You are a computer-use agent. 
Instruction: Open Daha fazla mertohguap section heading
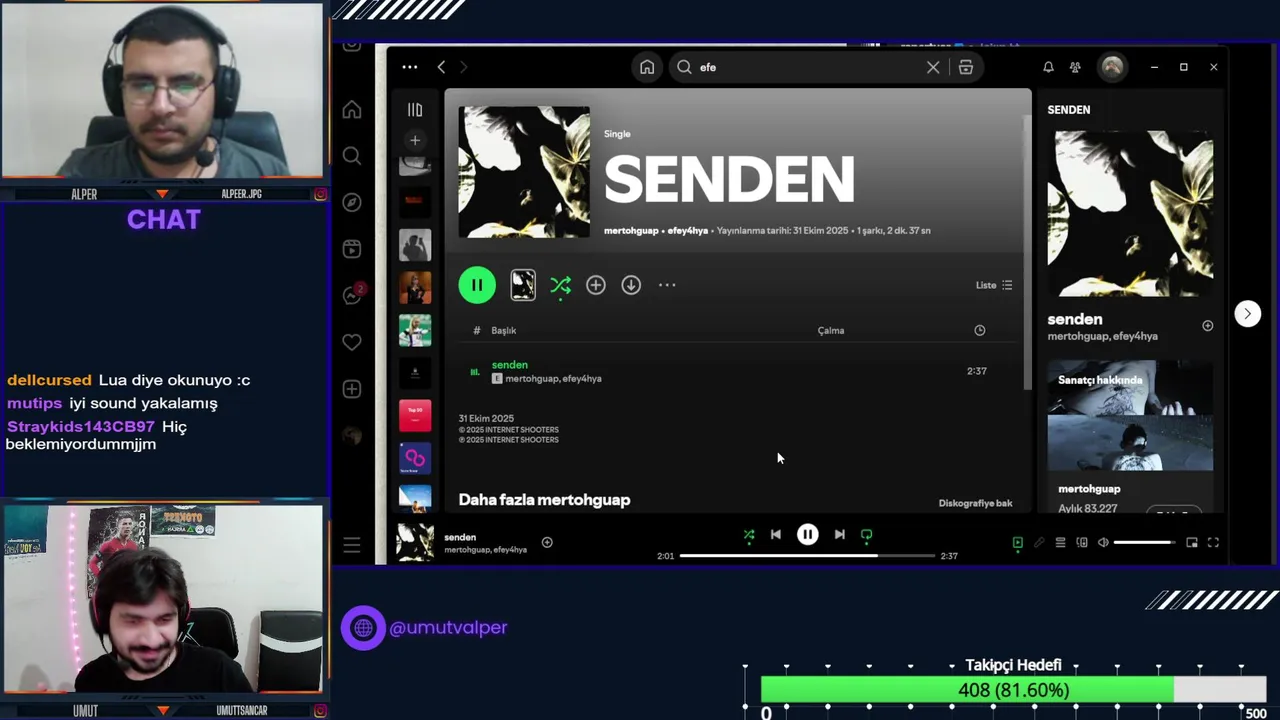[x=544, y=500]
